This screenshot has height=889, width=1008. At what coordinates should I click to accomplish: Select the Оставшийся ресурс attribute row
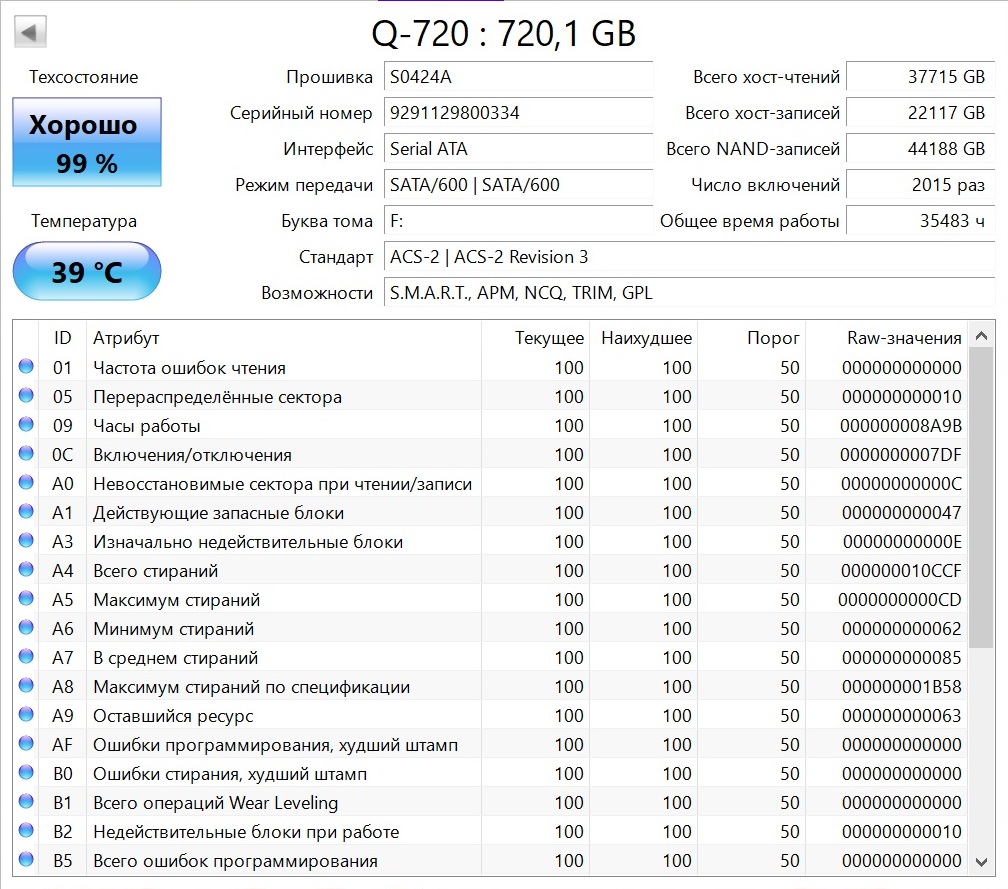490,715
